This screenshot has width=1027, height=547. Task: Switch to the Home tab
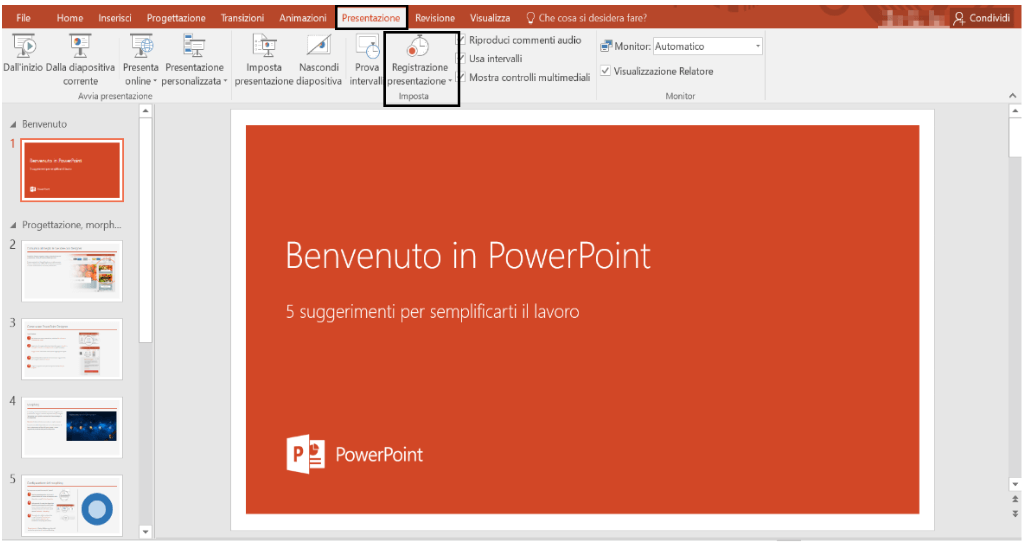coord(69,18)
